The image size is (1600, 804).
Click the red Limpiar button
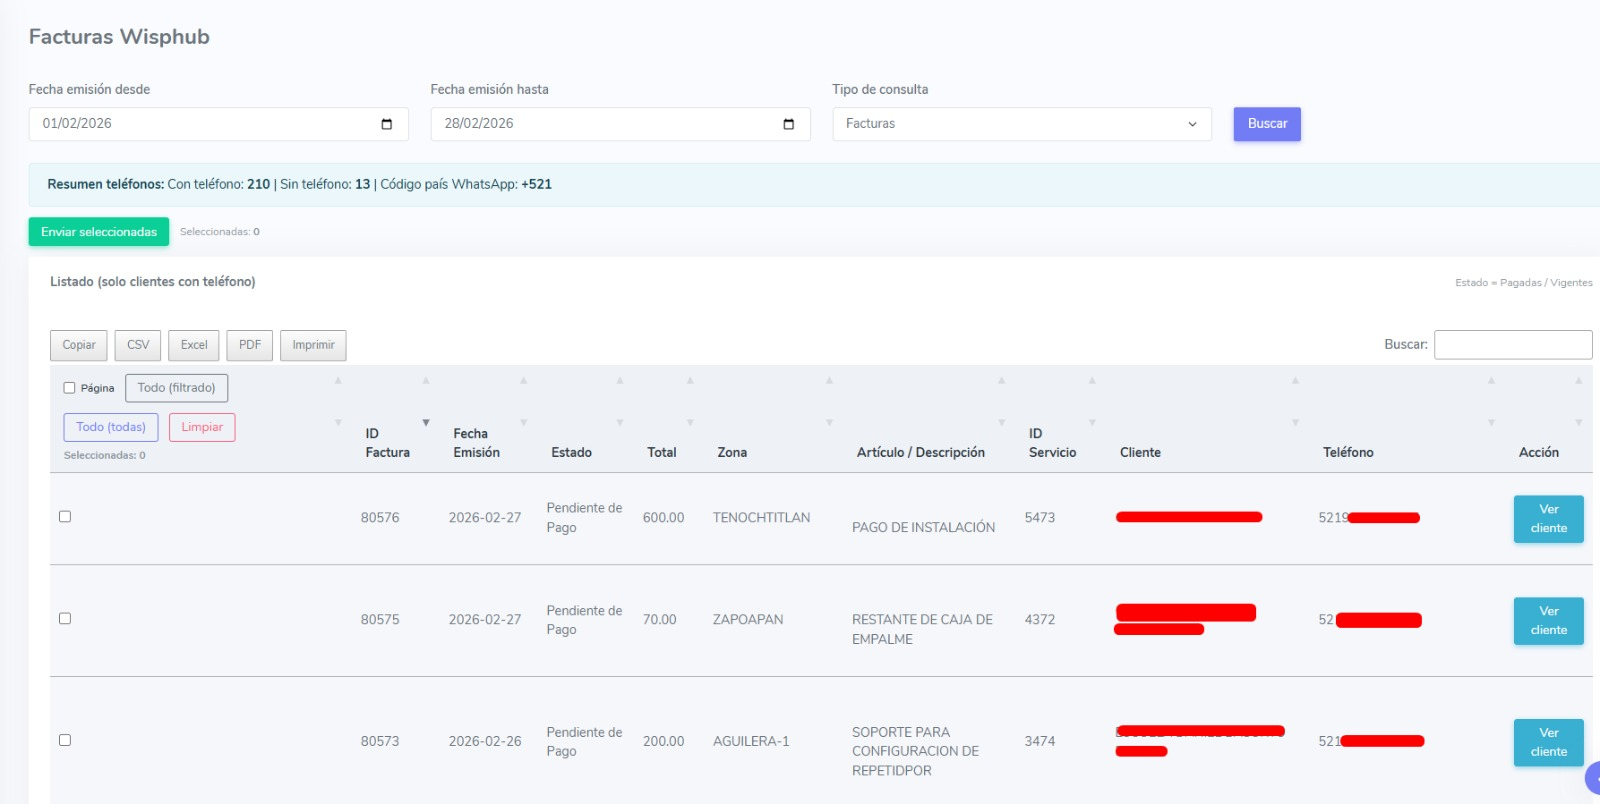click(x=202, y=427)
